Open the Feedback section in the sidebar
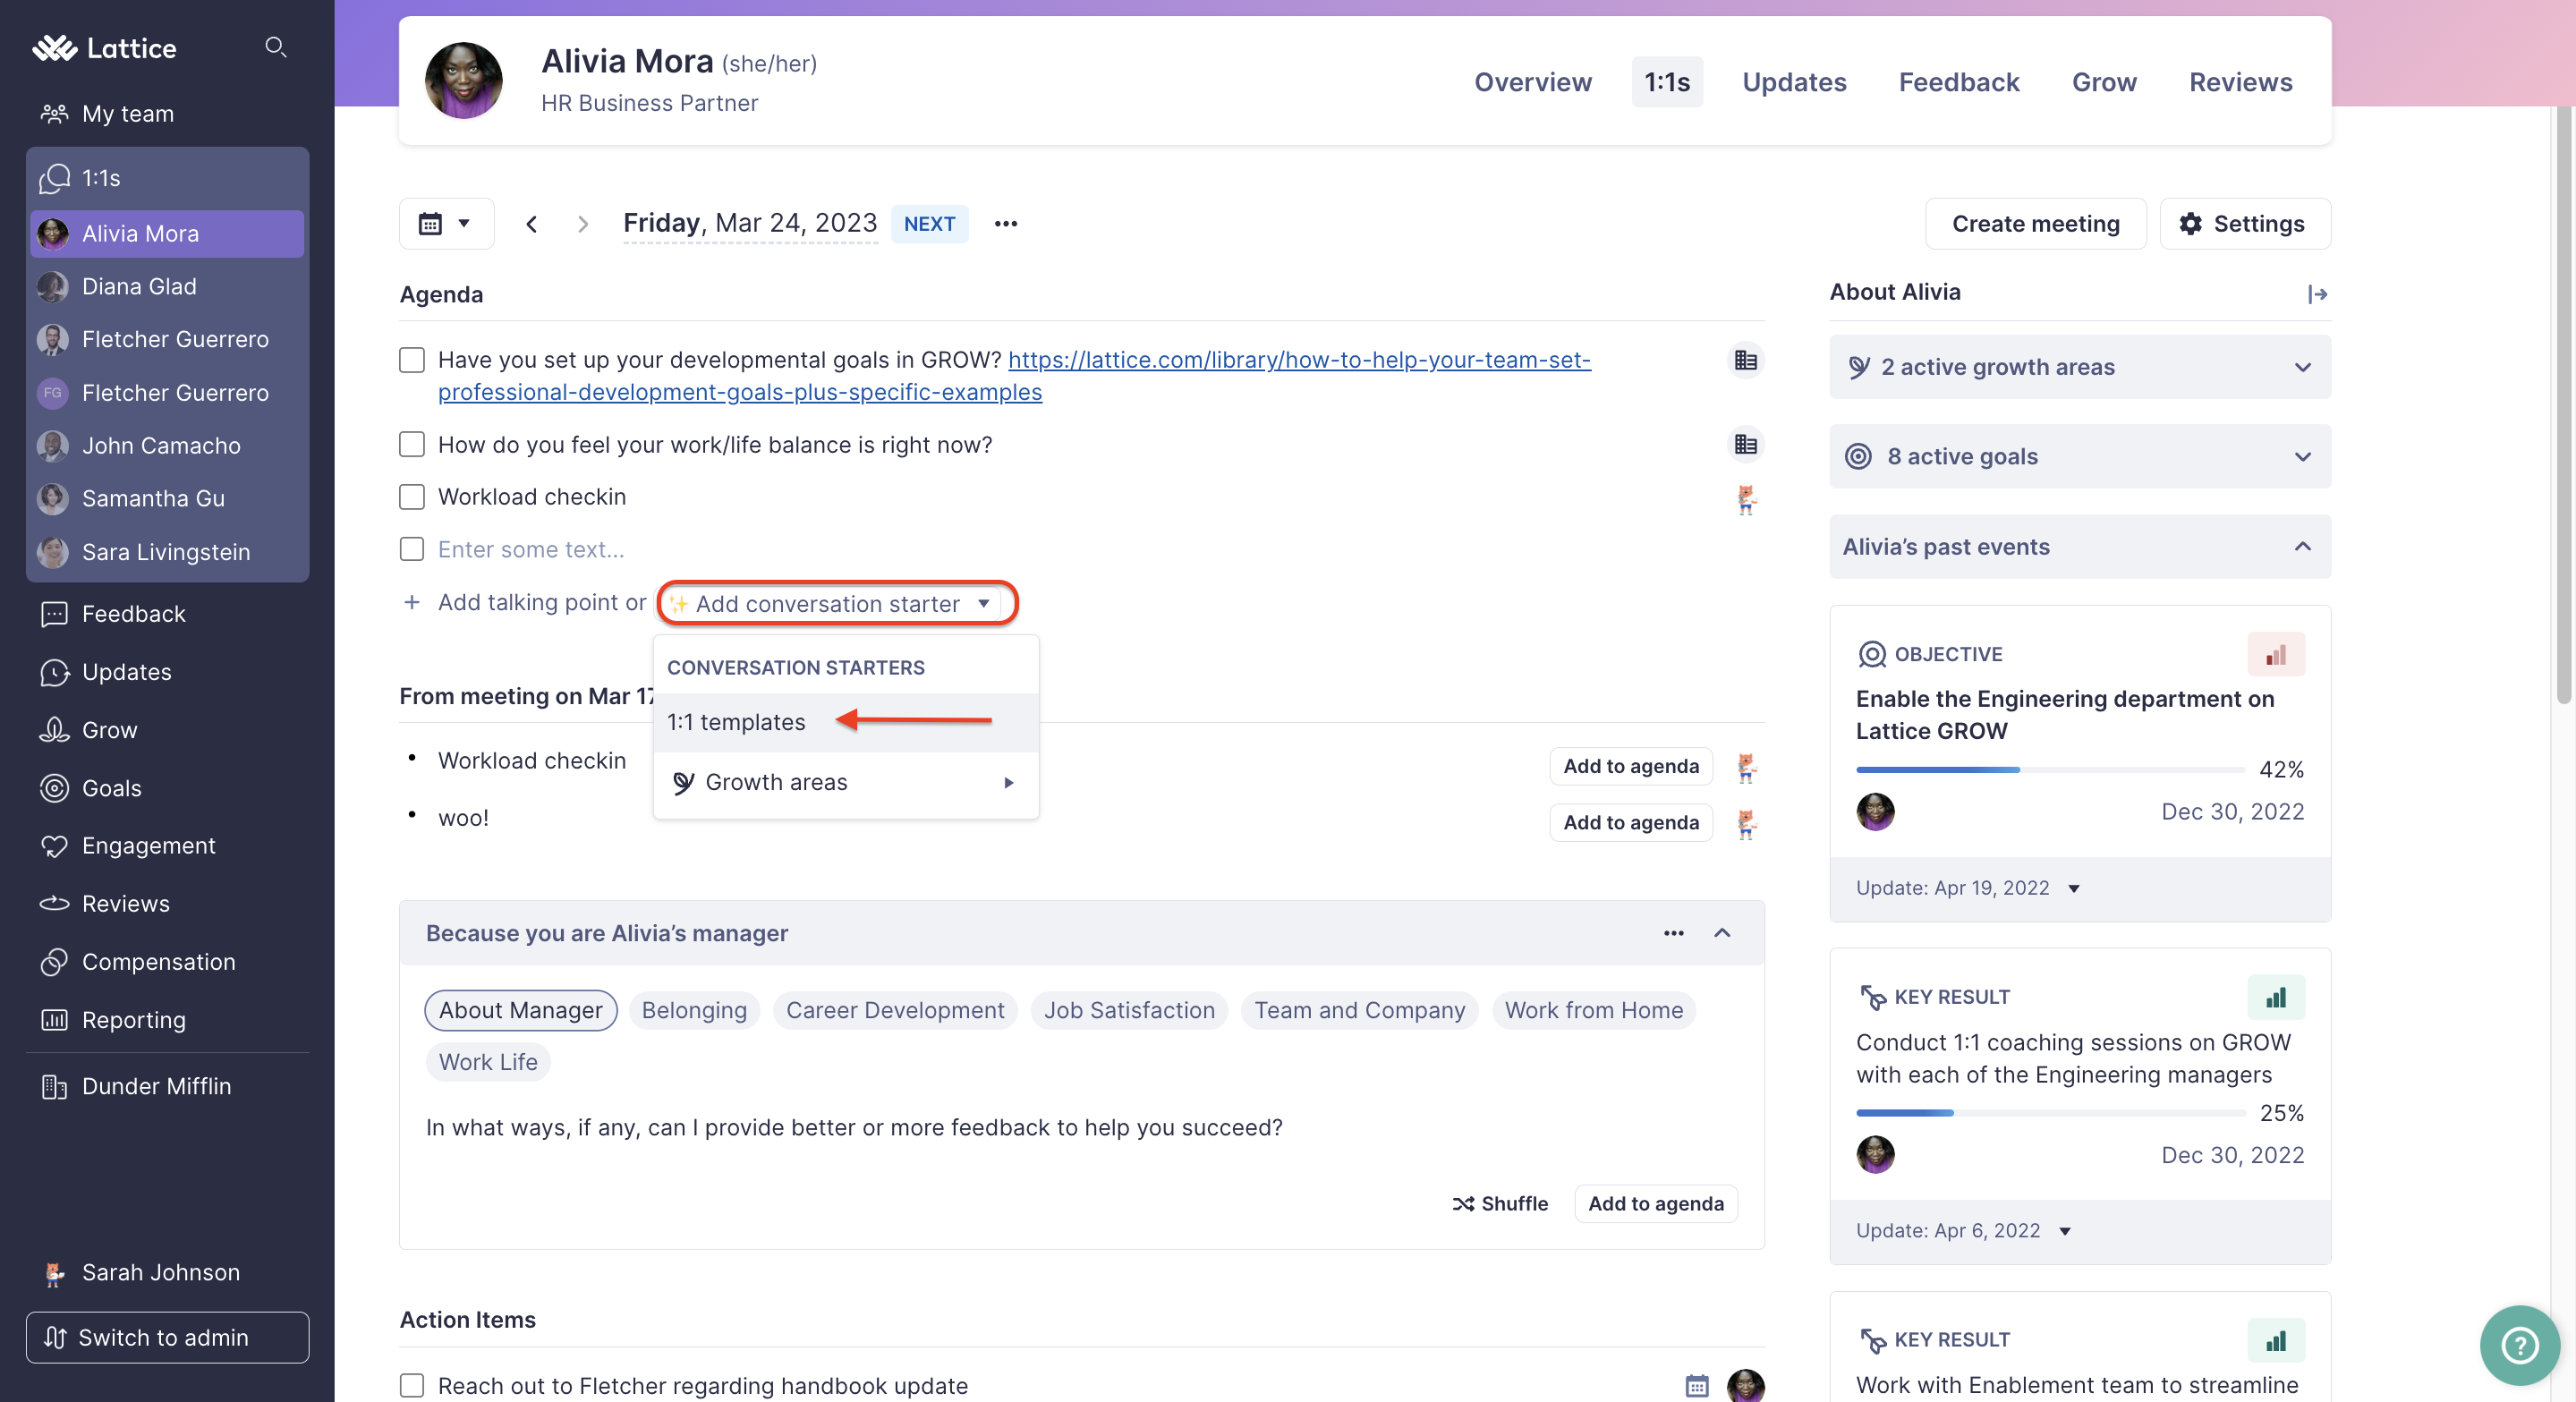Screen dimensions: 2576x1402 pos(133,614)
